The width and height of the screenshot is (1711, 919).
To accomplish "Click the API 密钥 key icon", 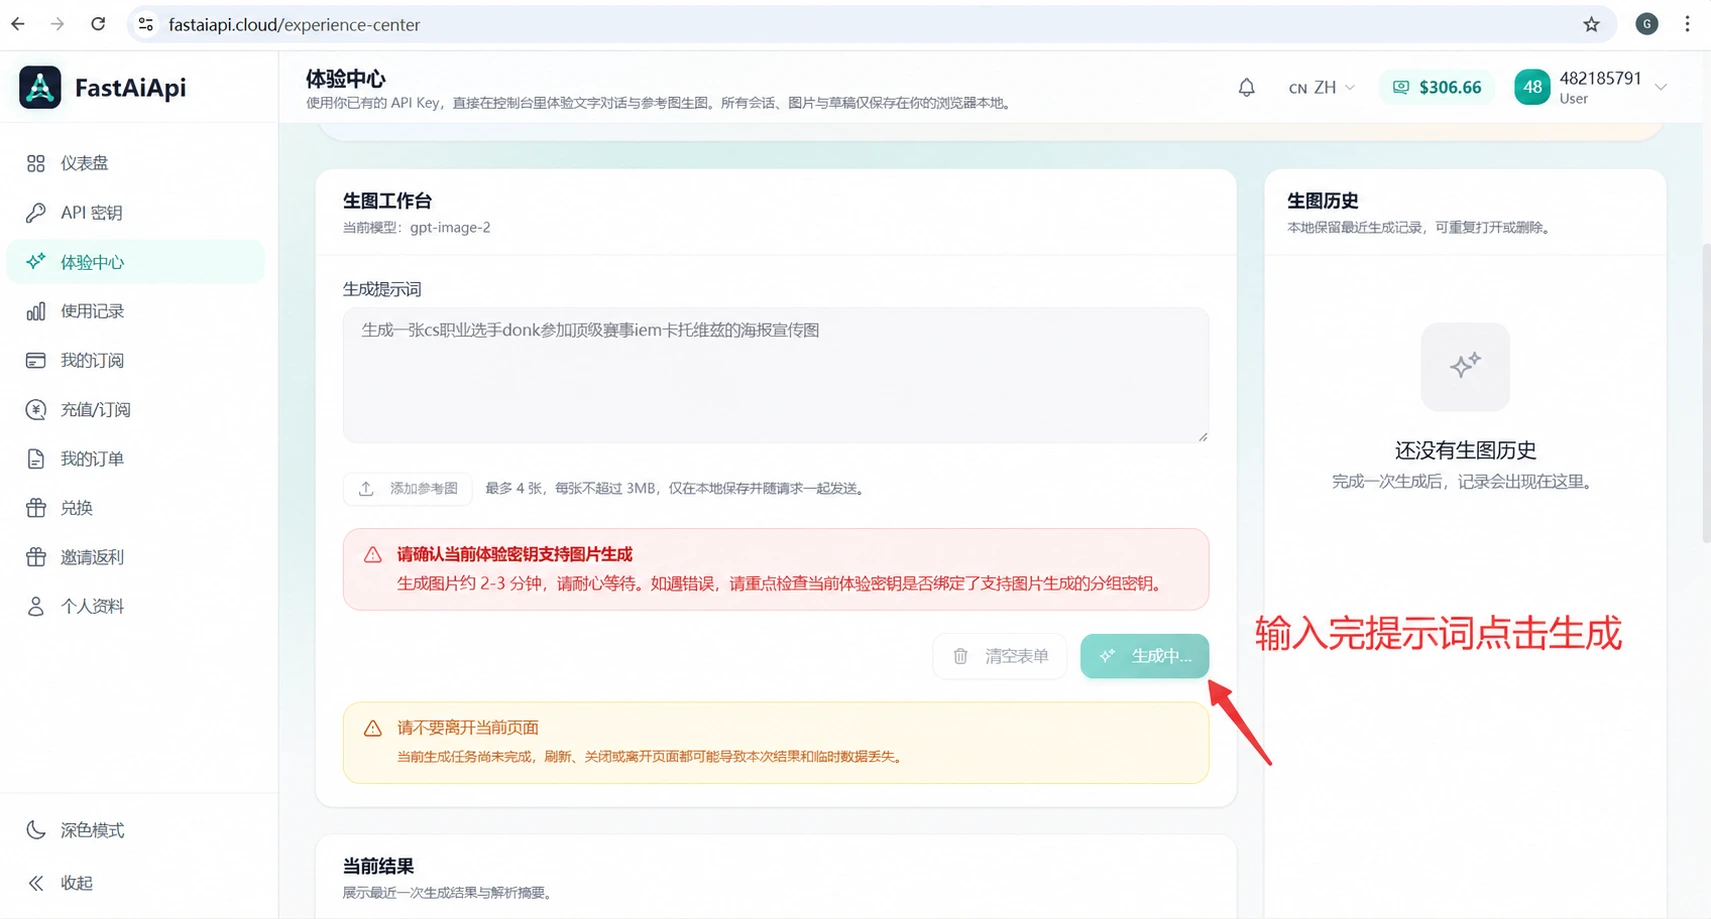I will click(36, 212).
